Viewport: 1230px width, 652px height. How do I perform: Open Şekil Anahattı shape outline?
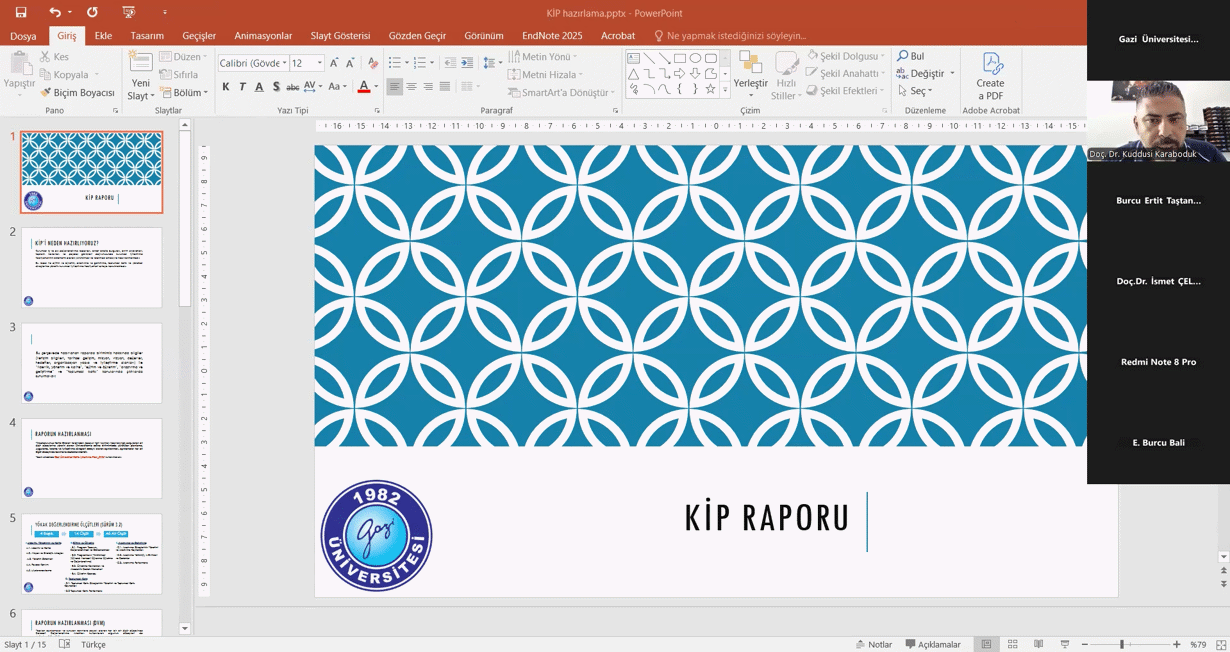845,74
